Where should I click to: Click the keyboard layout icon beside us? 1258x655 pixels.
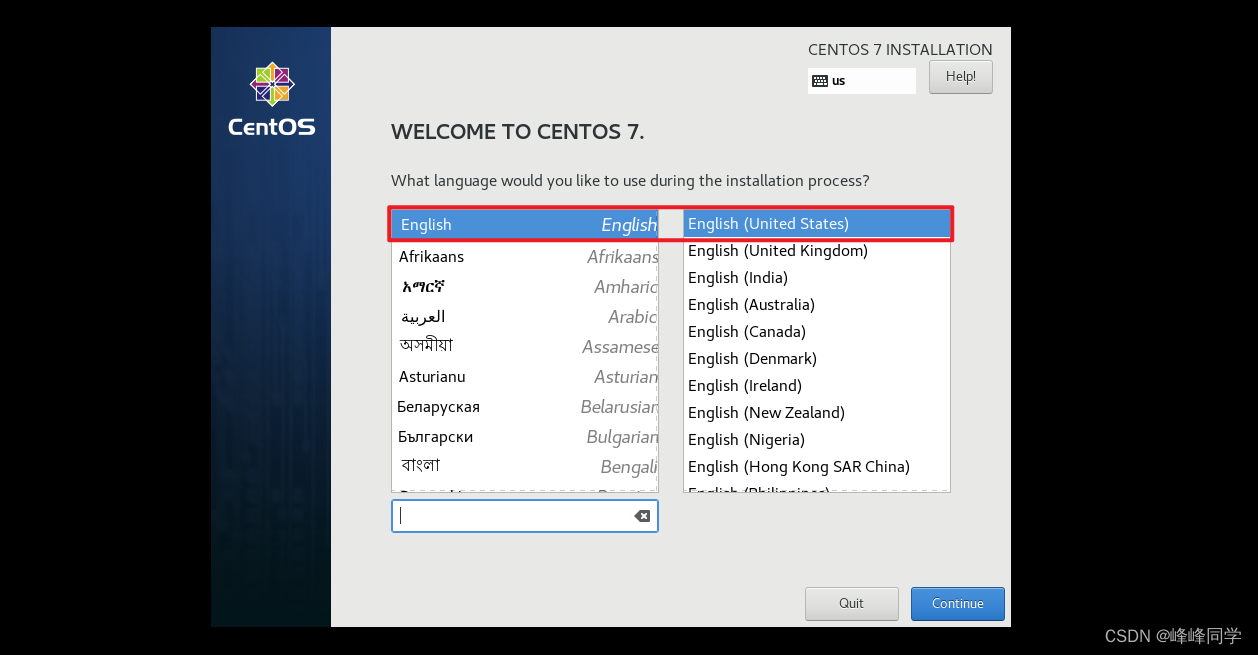[819, 81]
